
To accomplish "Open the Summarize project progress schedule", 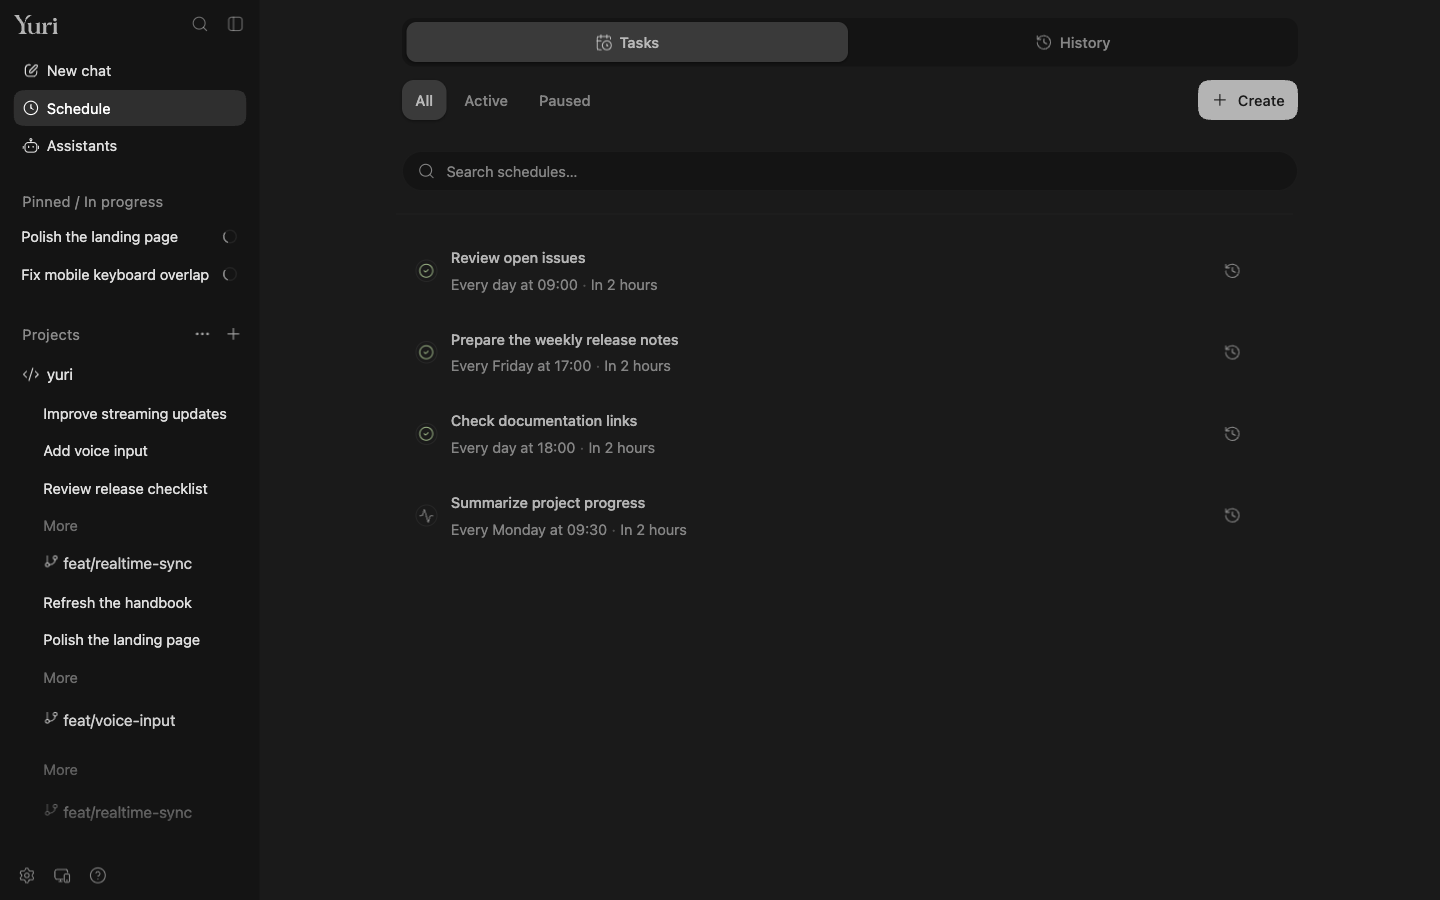I will (x=850, y=516).
